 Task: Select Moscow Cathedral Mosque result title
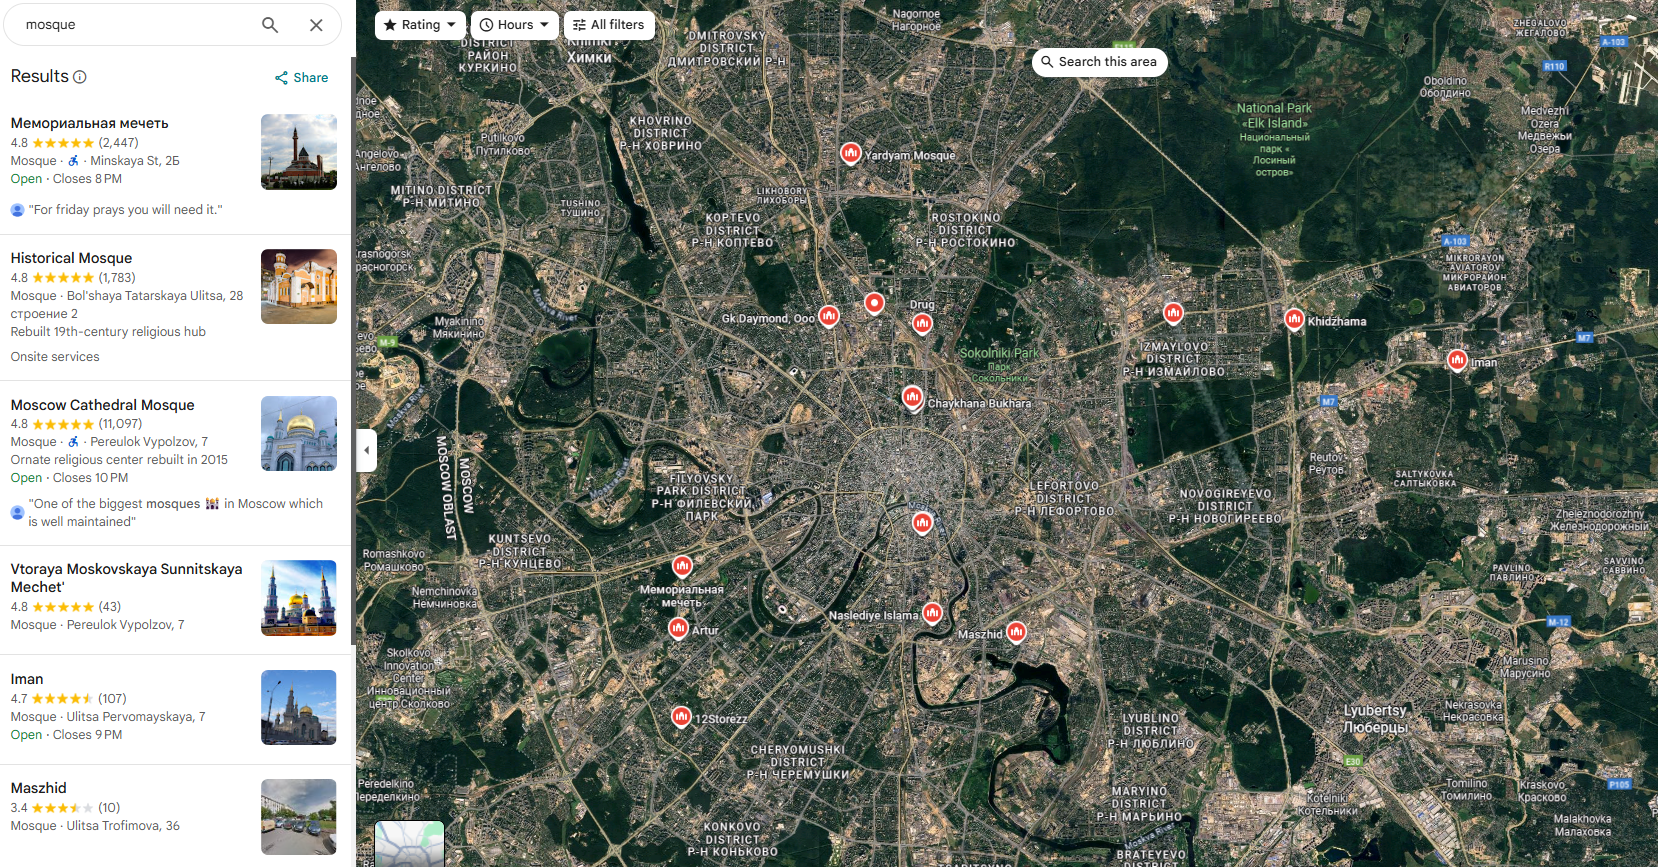[x=102, y=405]
